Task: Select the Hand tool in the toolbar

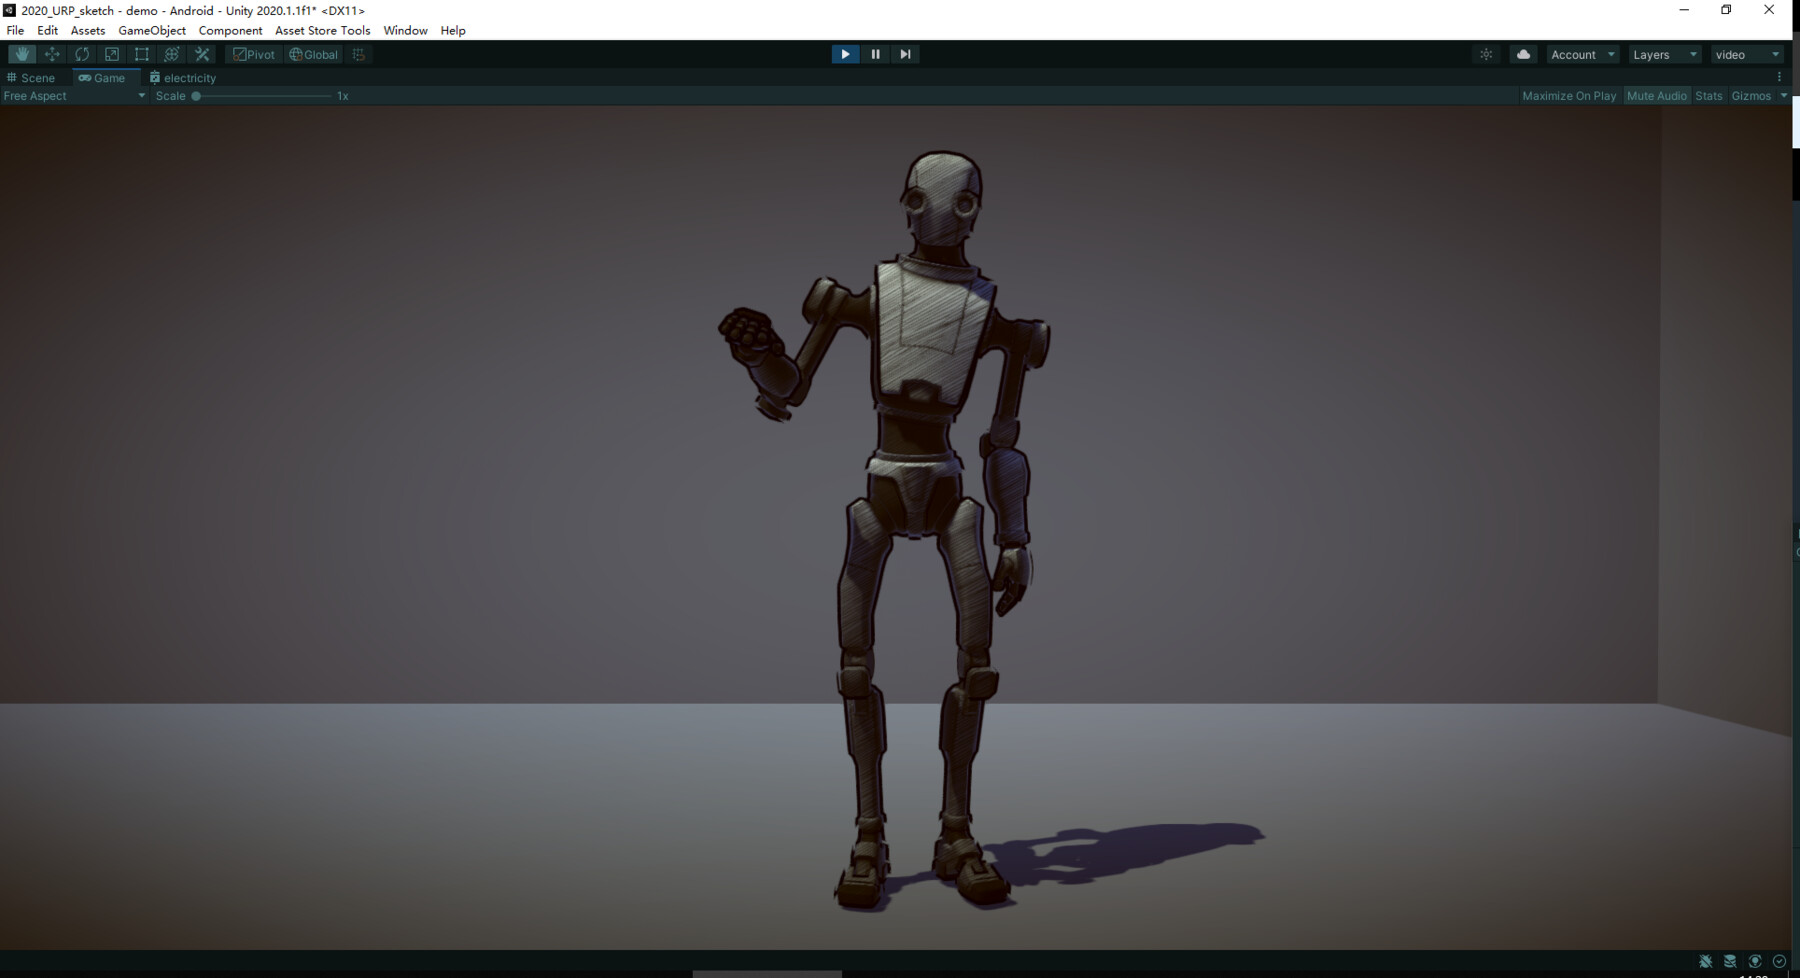Action: pos(22,54)
